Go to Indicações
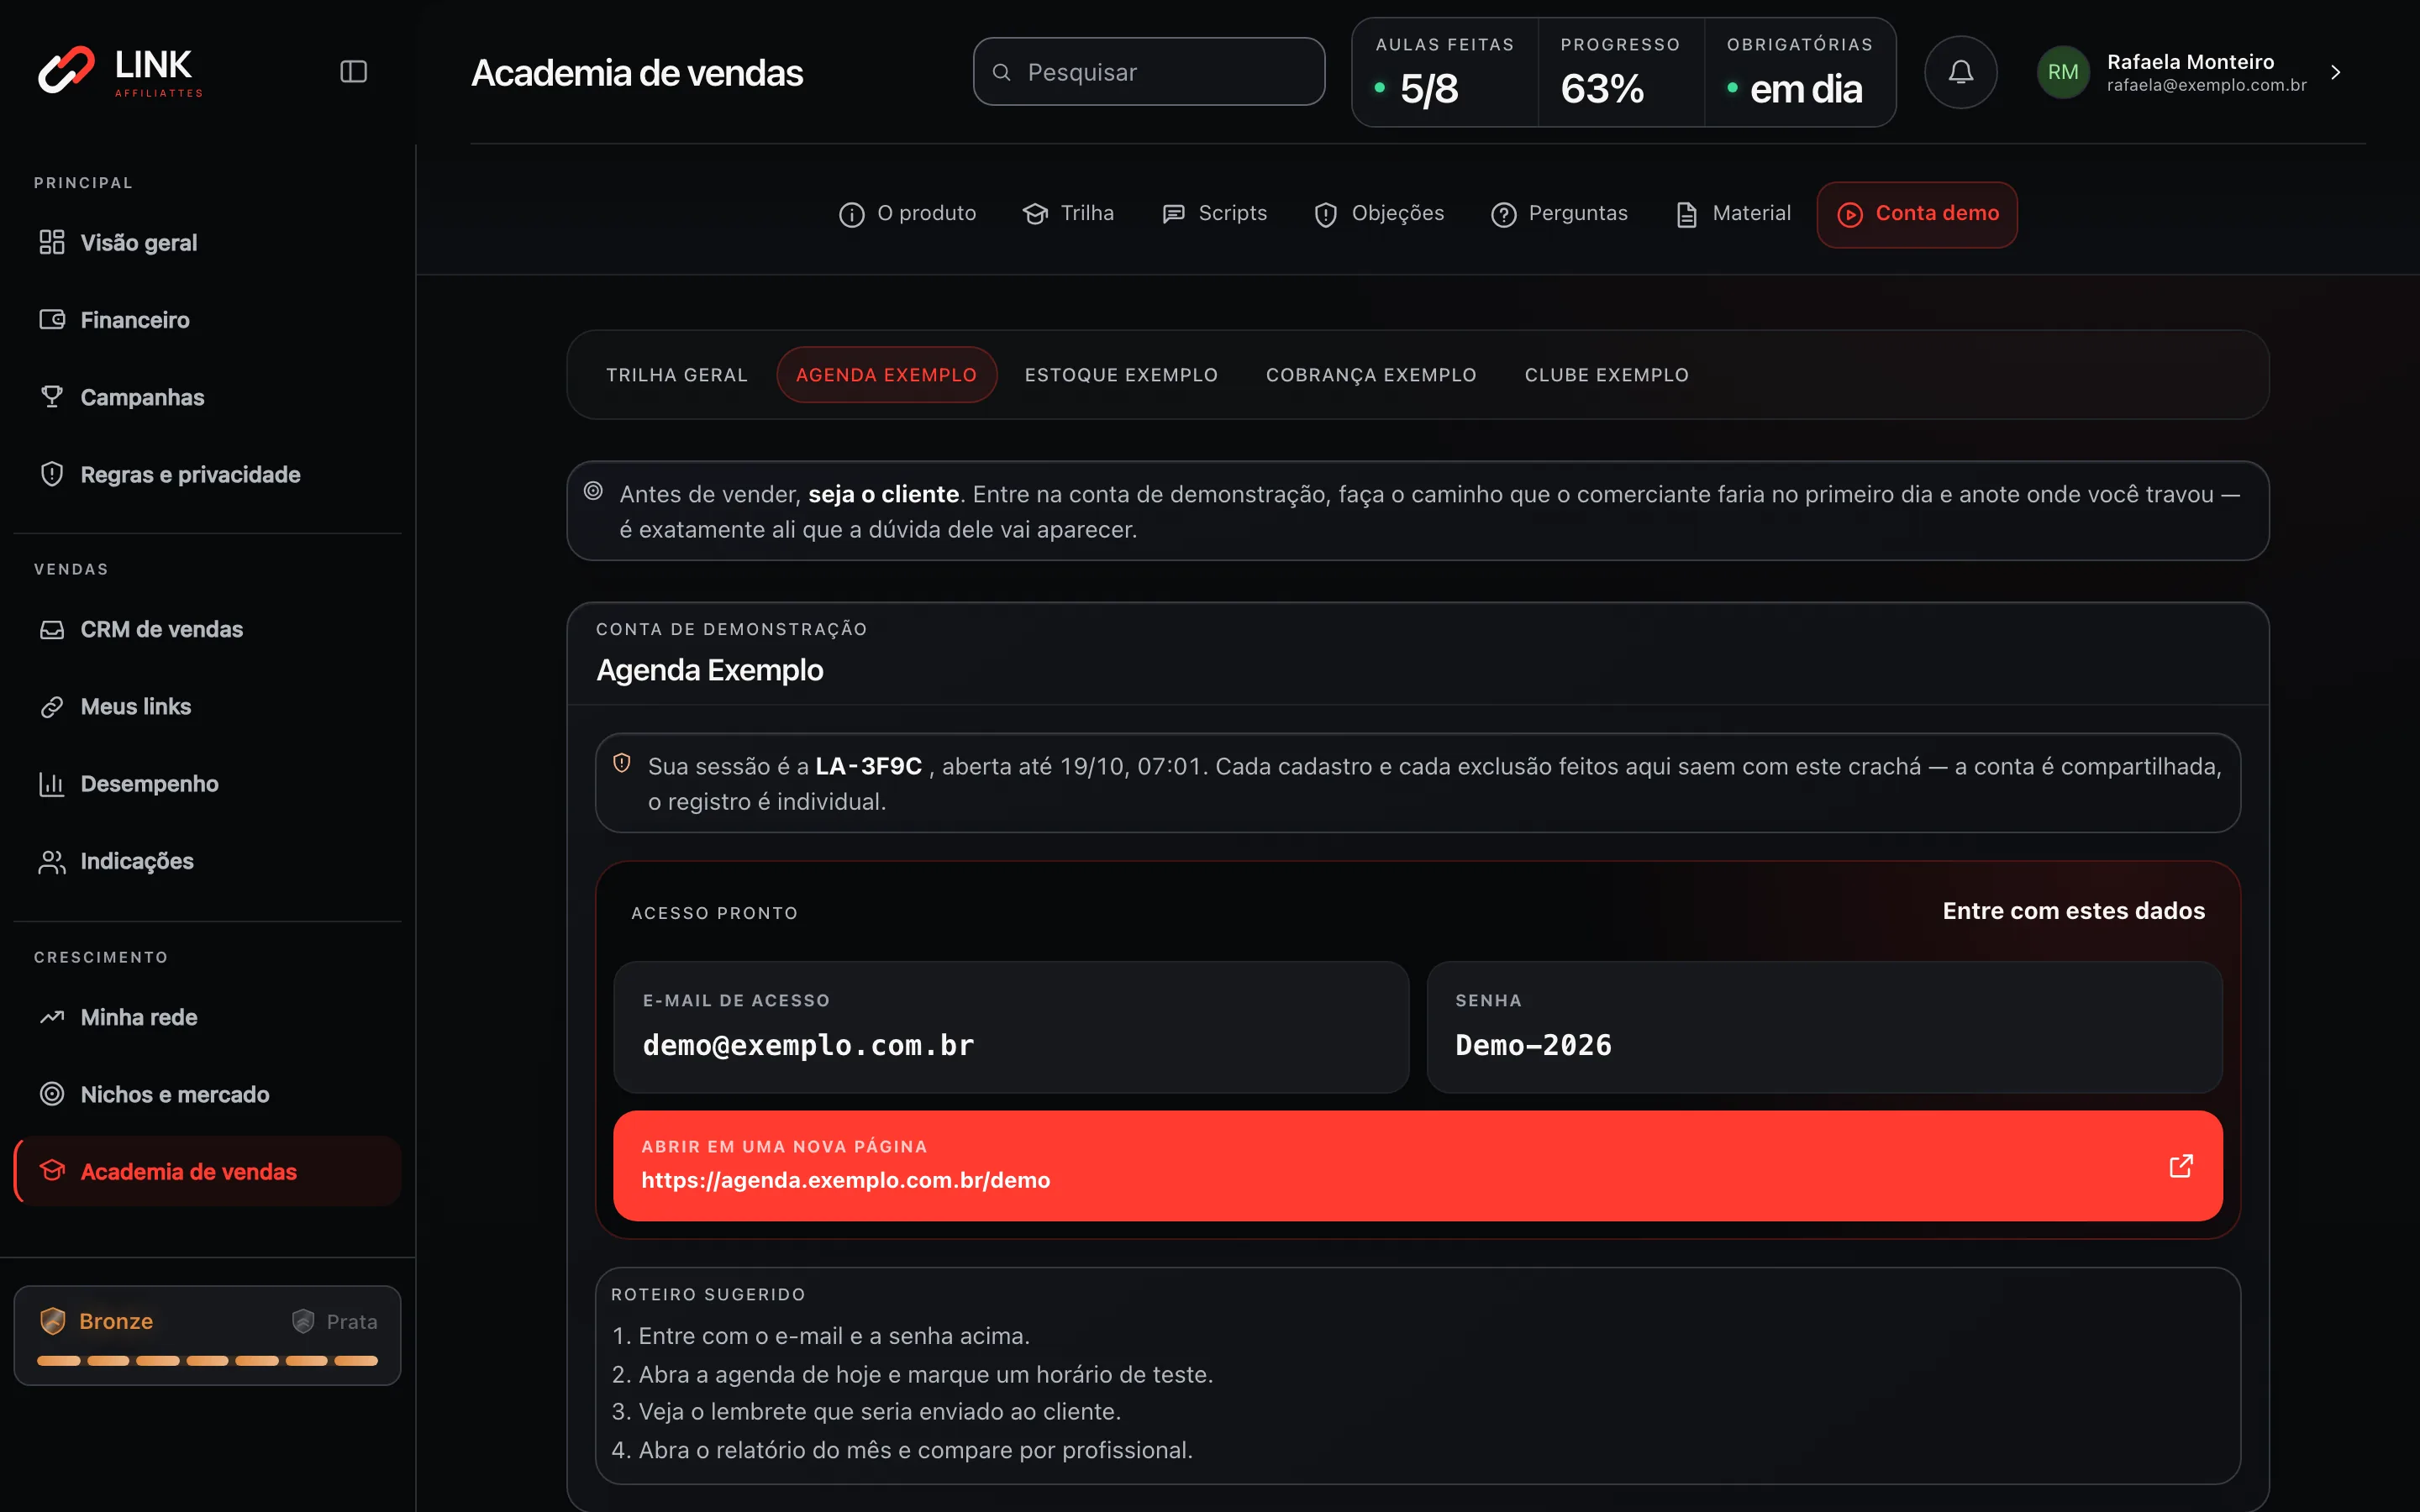The width and height of the screenshot is (2420, 1512). pyautogui.click(x=208, y=861)
